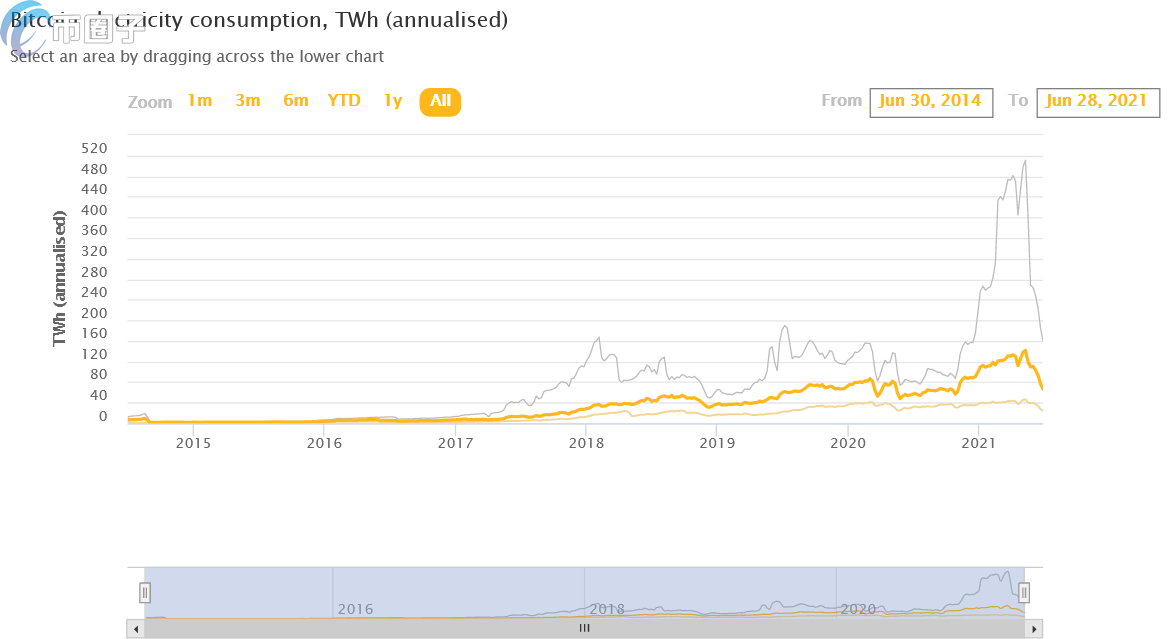Choose the 1y zoom option
1170x639 pixels.
click(x=393, y=101)
